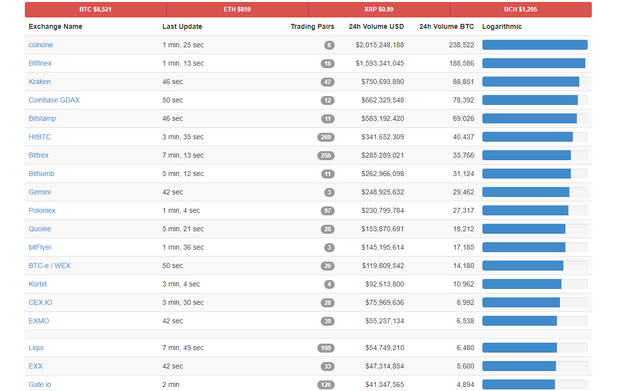Viewport: 640px width, 391px height.
Task: Open the Poloniex exchange link
Action: point(42,210)
